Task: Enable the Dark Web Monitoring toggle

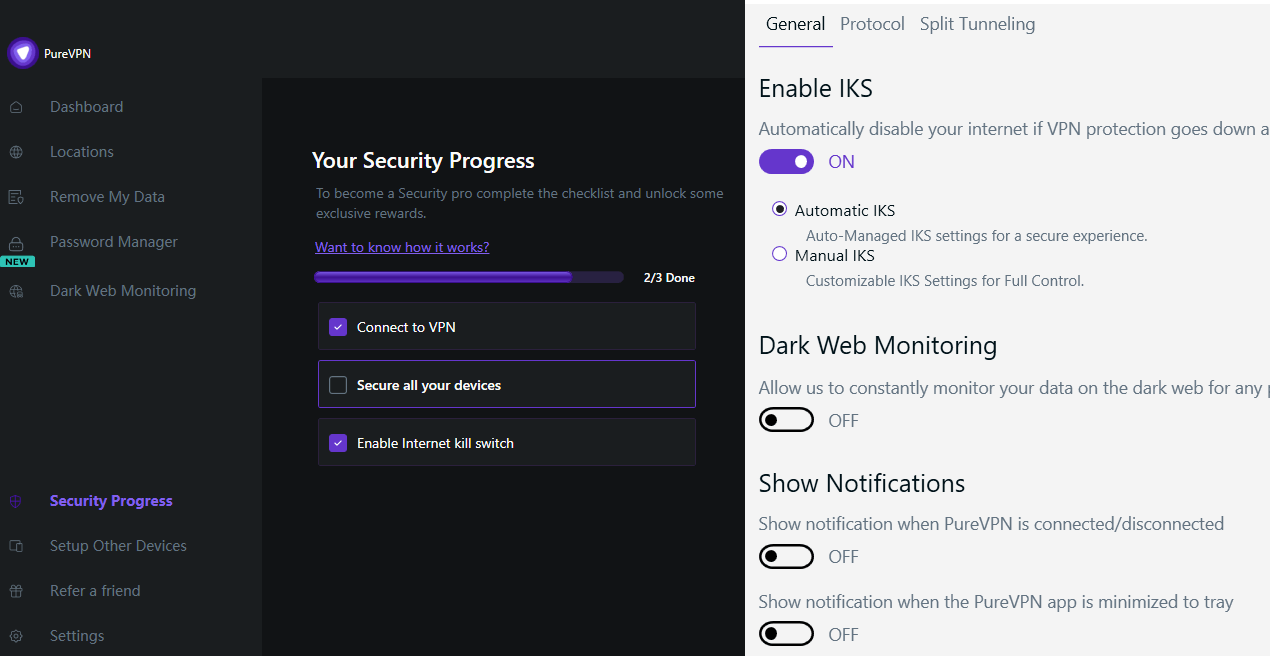Action: tap(786, 420)
